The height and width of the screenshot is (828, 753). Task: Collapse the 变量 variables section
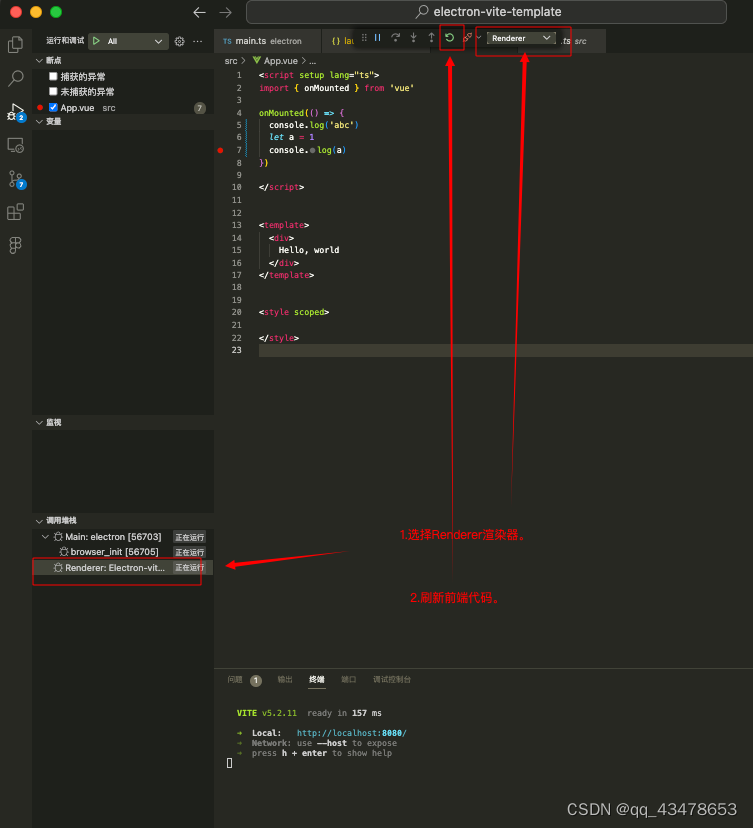[x=39, y=121]
